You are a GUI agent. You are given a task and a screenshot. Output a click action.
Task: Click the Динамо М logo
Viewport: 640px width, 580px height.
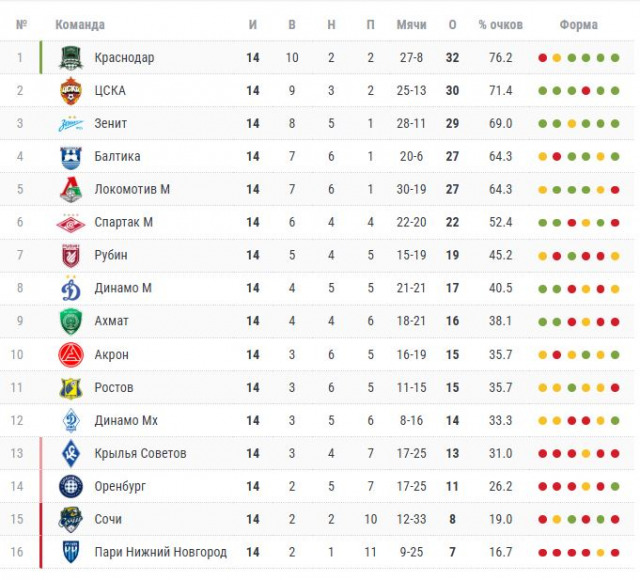[x=70, y=289]
